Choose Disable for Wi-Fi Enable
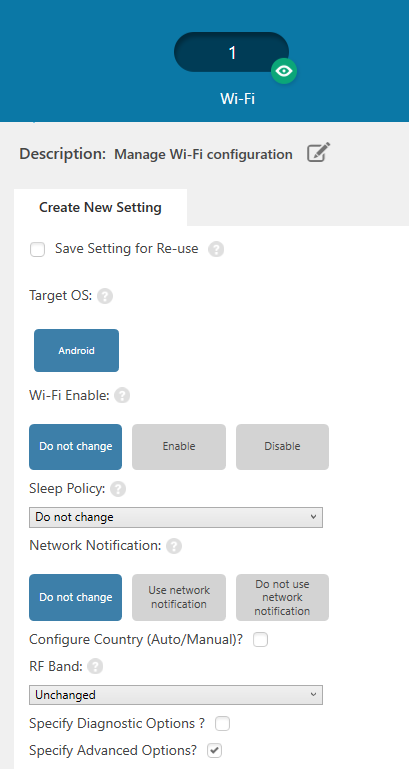The height and width of the screenshot is (769, 409). click(282, 447)
